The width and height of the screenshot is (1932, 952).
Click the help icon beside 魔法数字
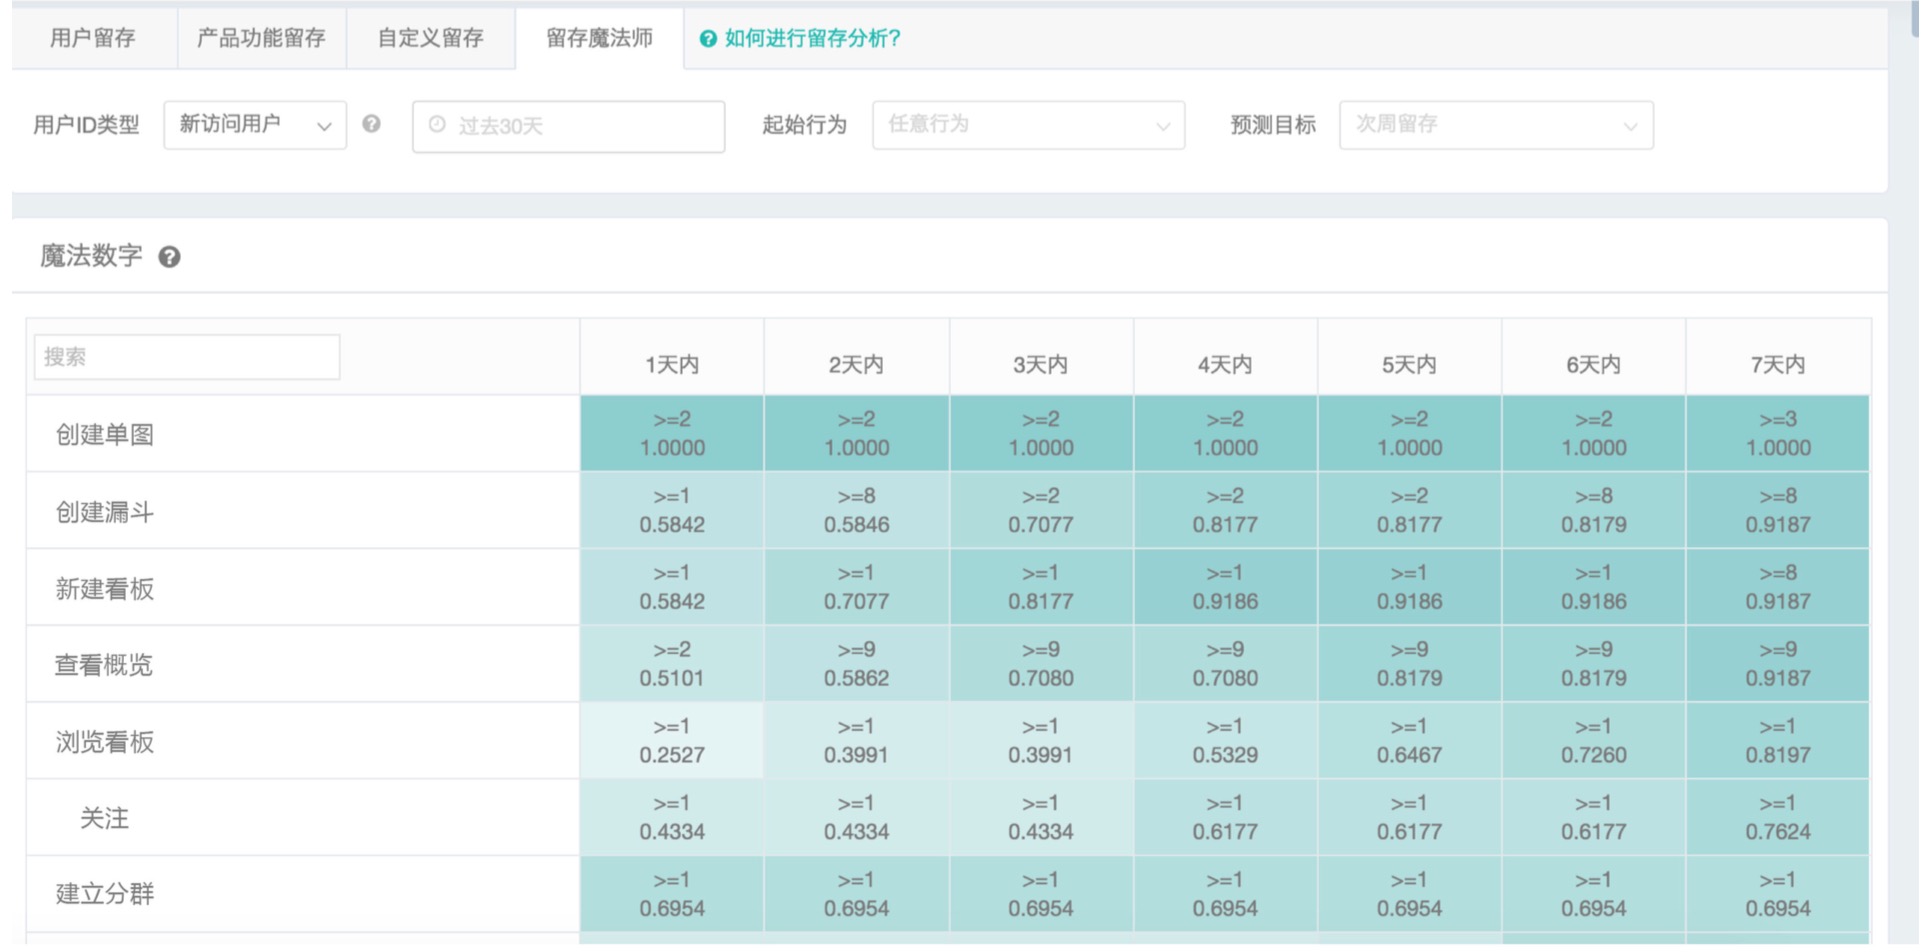tap(170, 257)
